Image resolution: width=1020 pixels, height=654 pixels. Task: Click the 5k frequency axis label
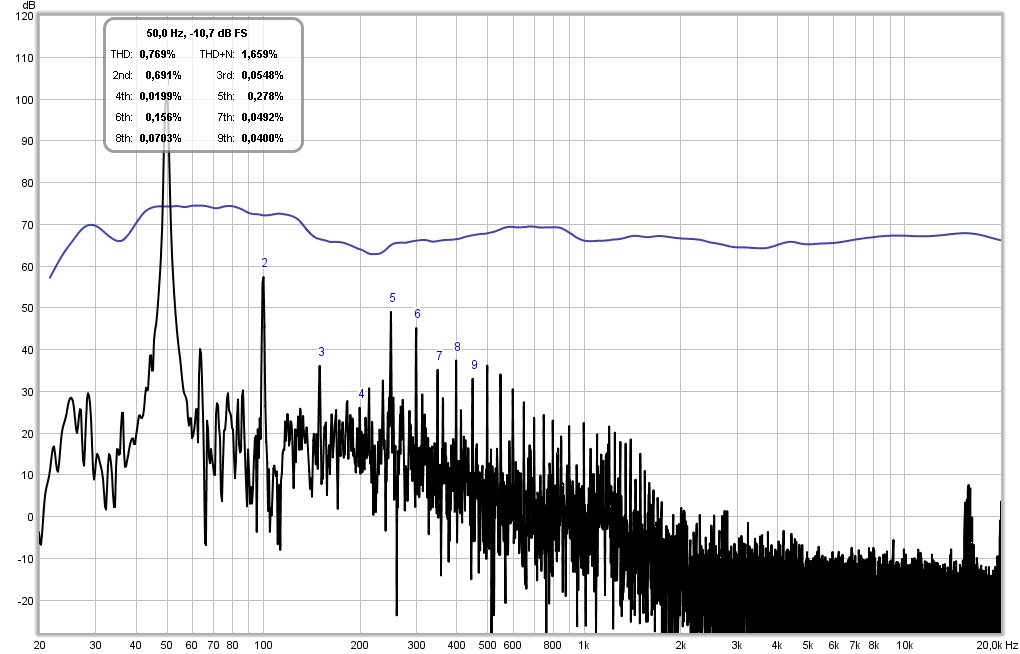click(x=808, y=646)
